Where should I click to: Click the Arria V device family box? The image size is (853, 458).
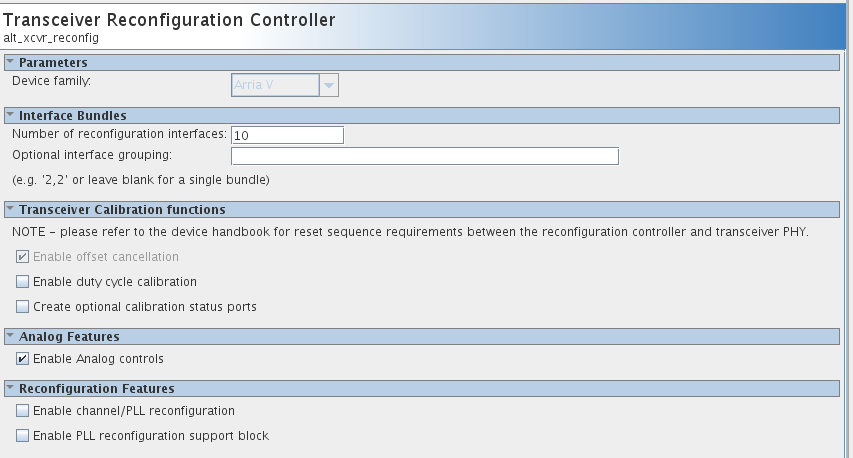click(275, 86)
